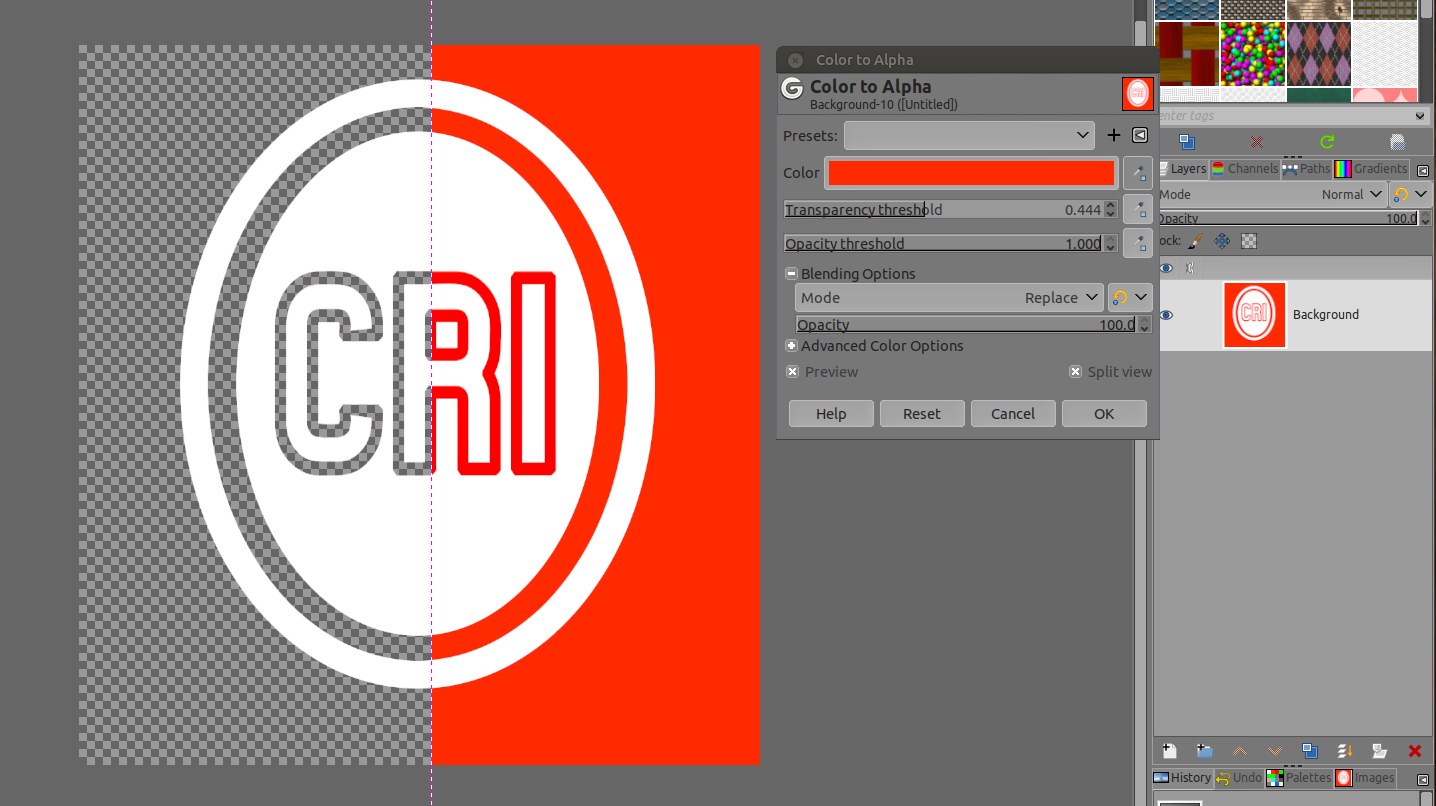Image resolution: width=1436 pixels, height=806 pixels.
Task: Create a new layer group
Action: click(x=1205, y=751)
